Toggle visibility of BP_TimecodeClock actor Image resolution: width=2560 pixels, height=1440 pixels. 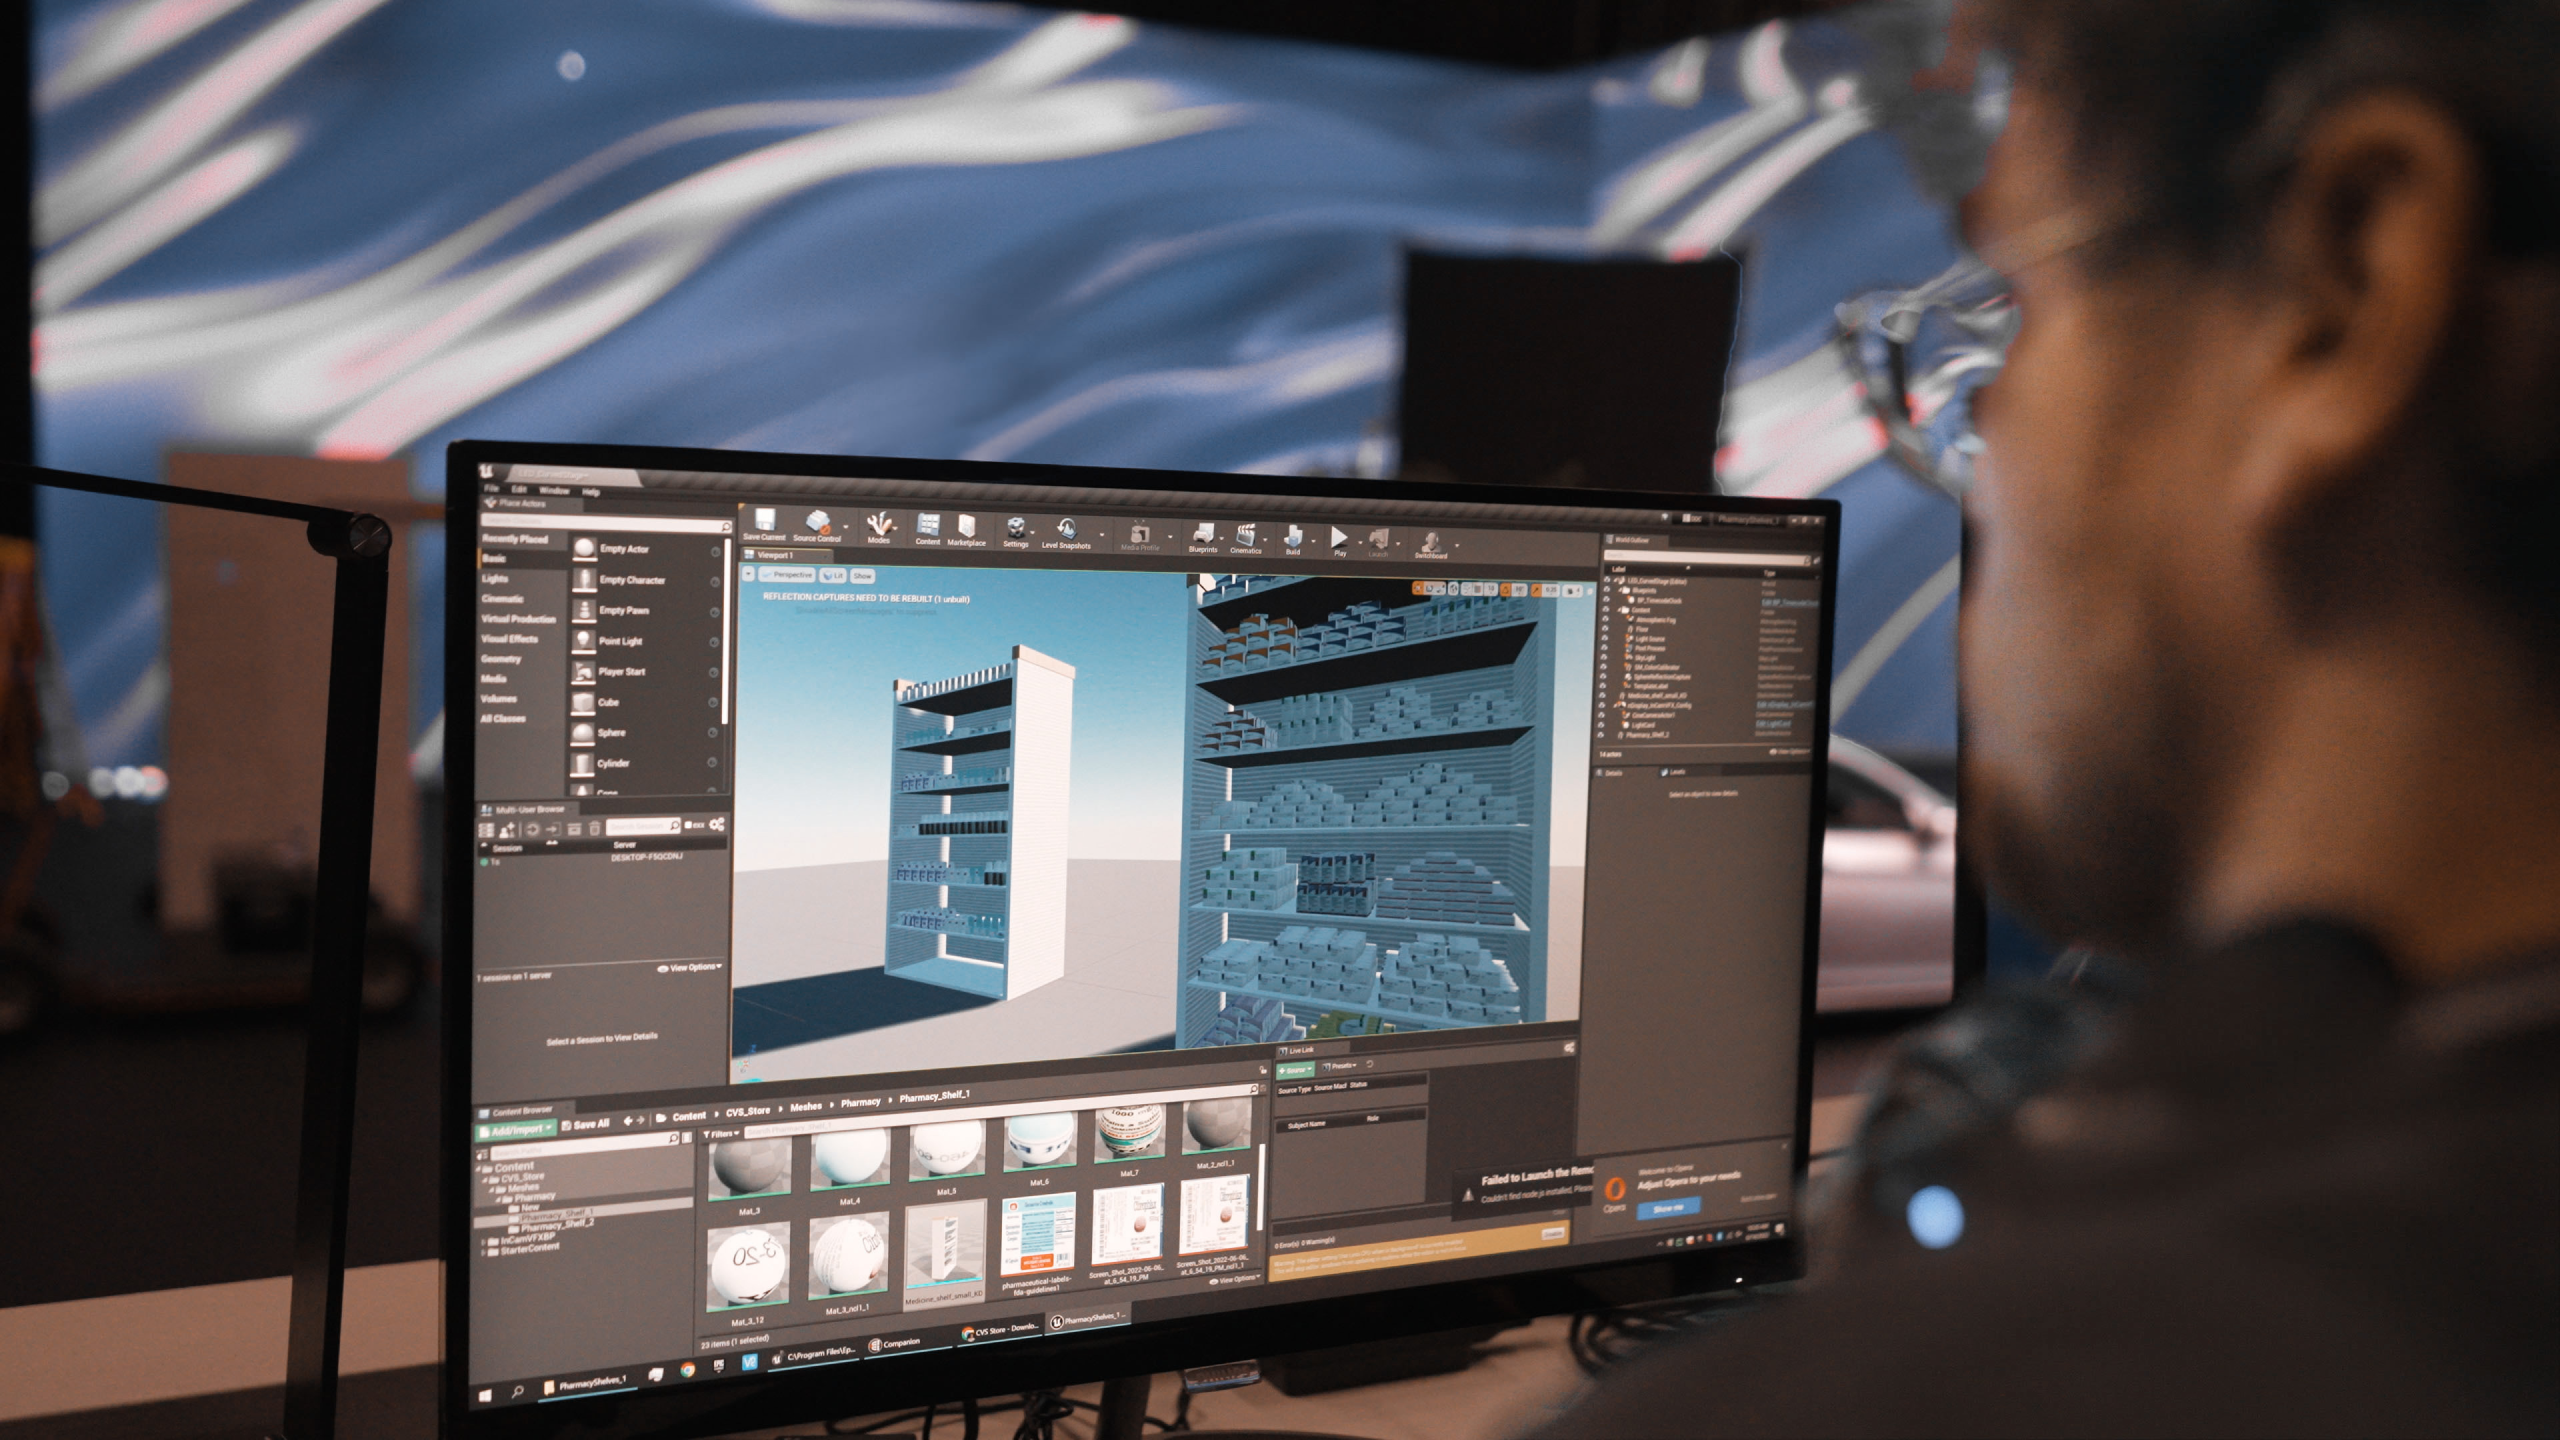[1607, 600]
